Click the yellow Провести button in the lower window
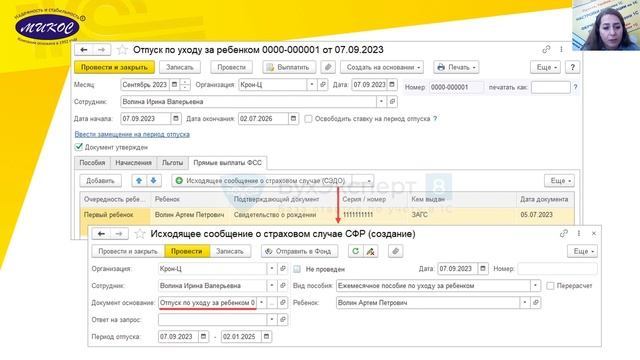640x360 pixels. pos(187,251)
